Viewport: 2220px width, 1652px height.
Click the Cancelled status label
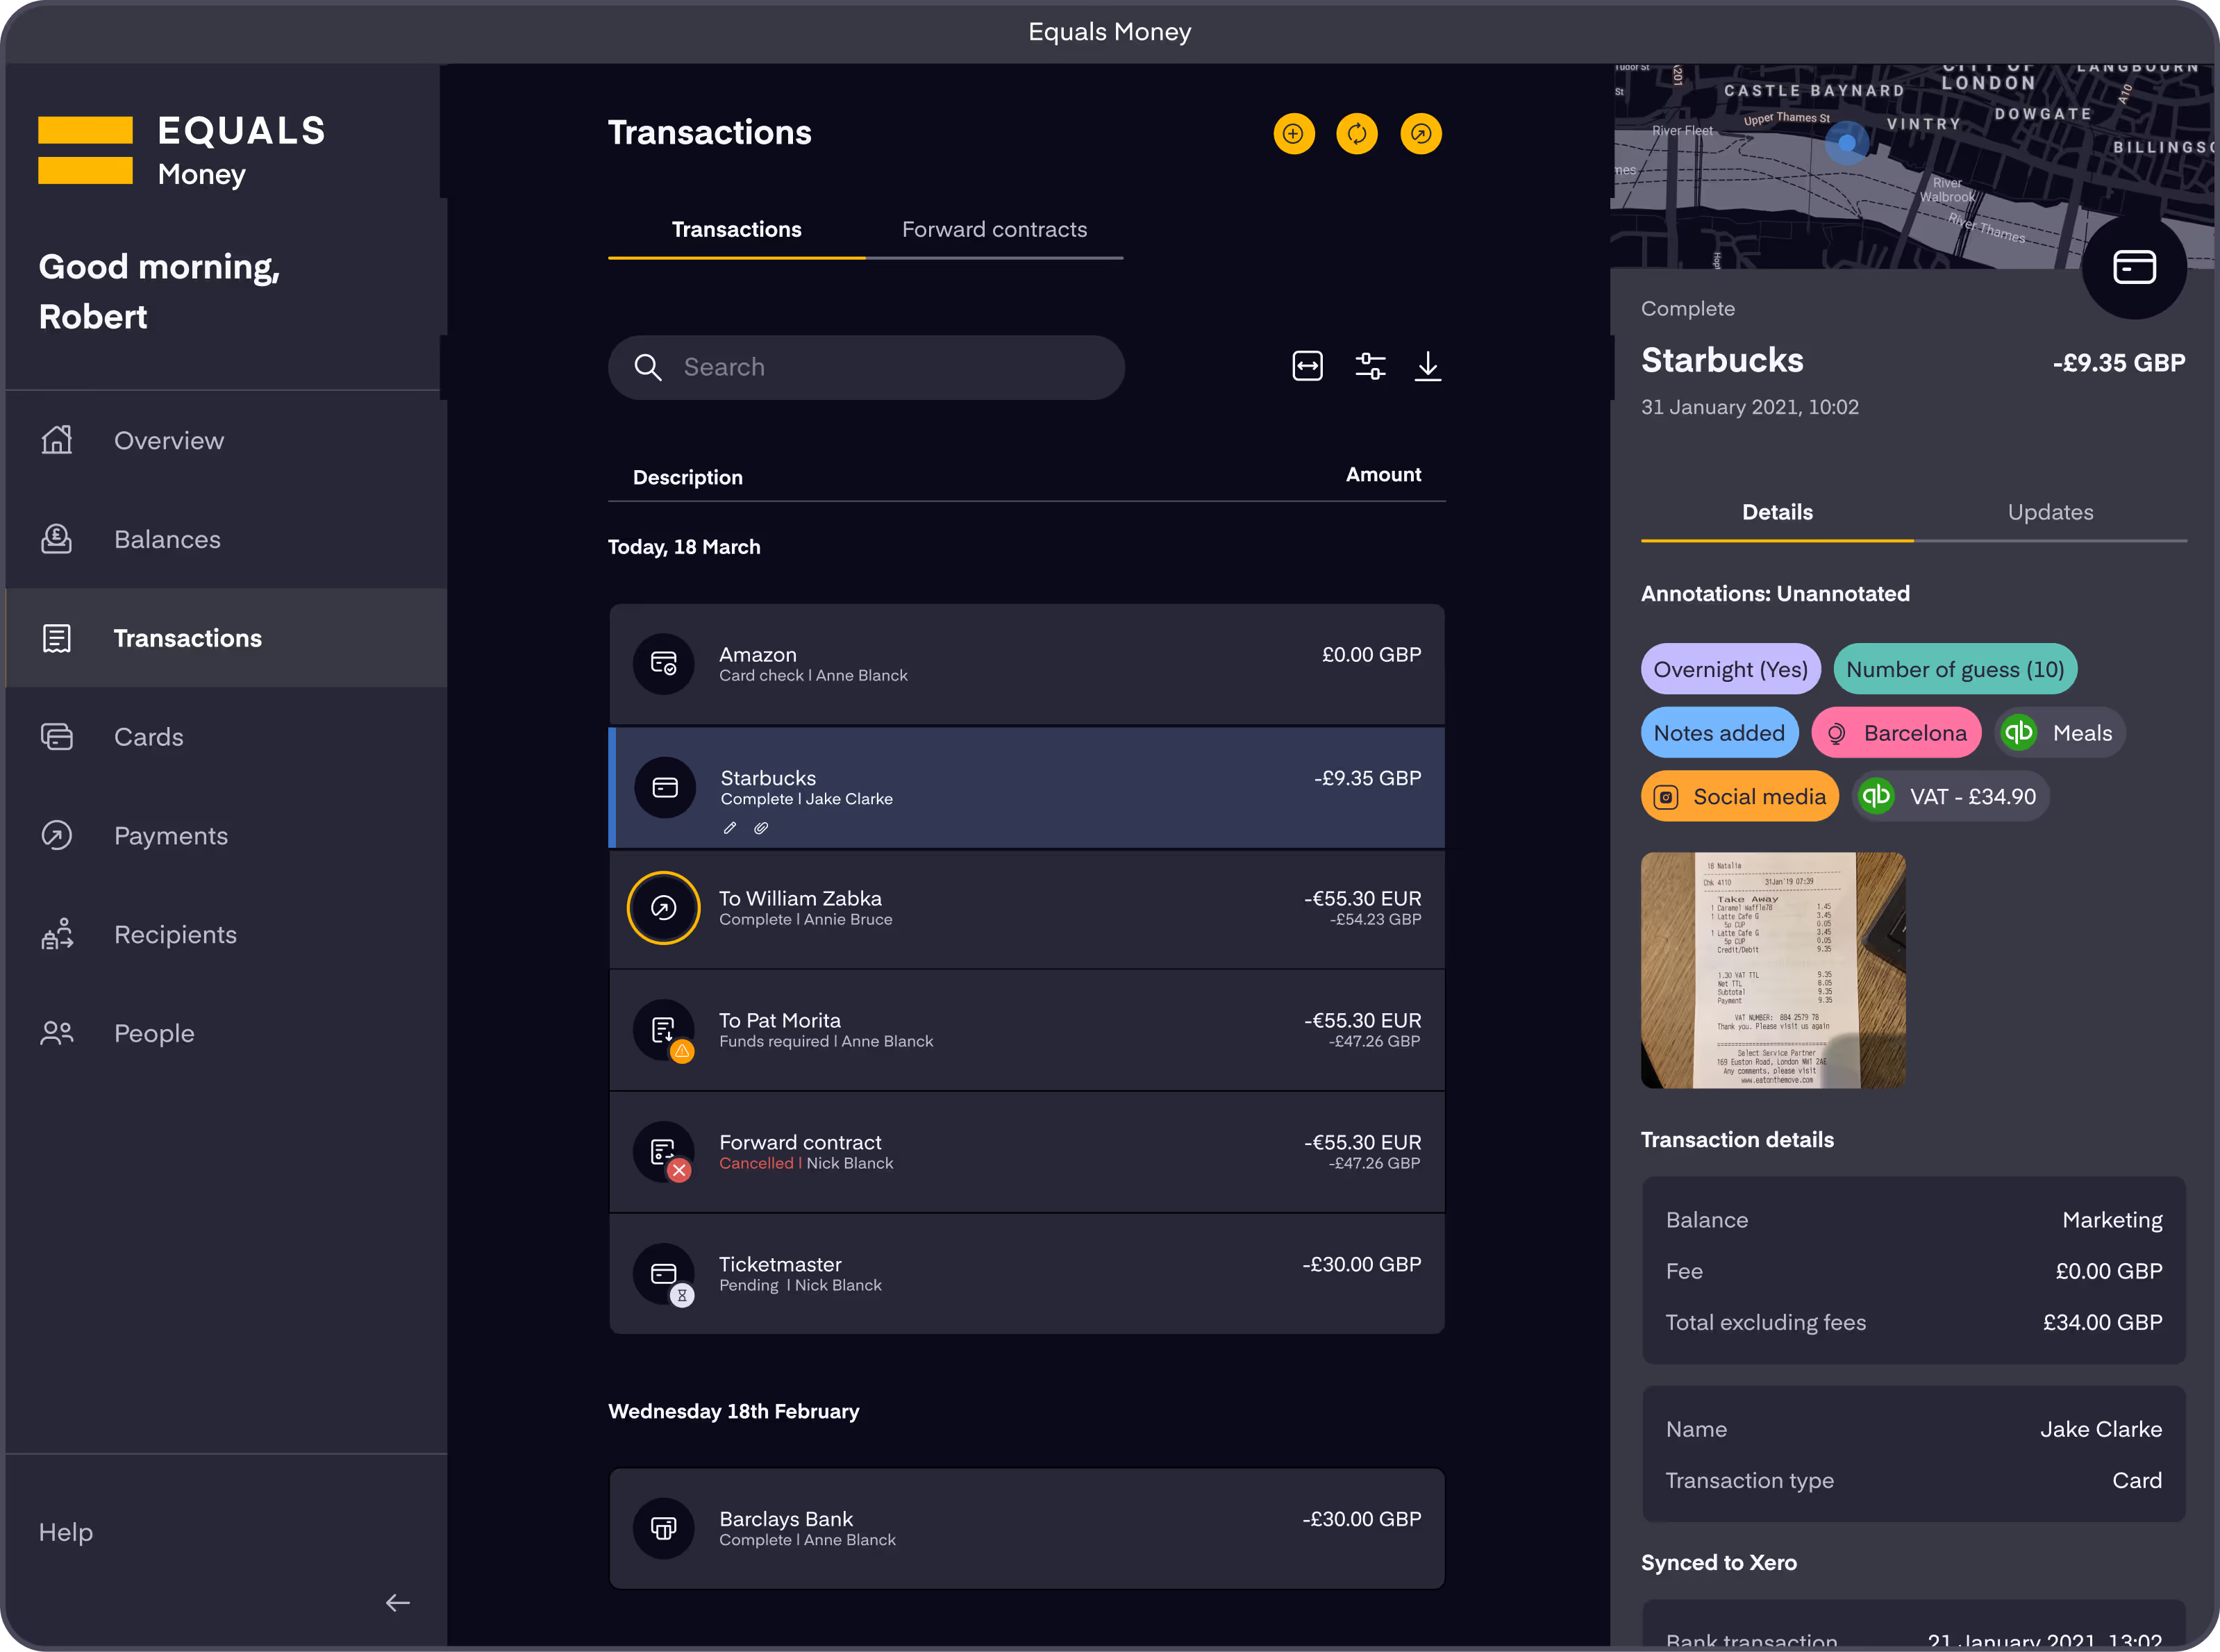tap(756, 1163)
